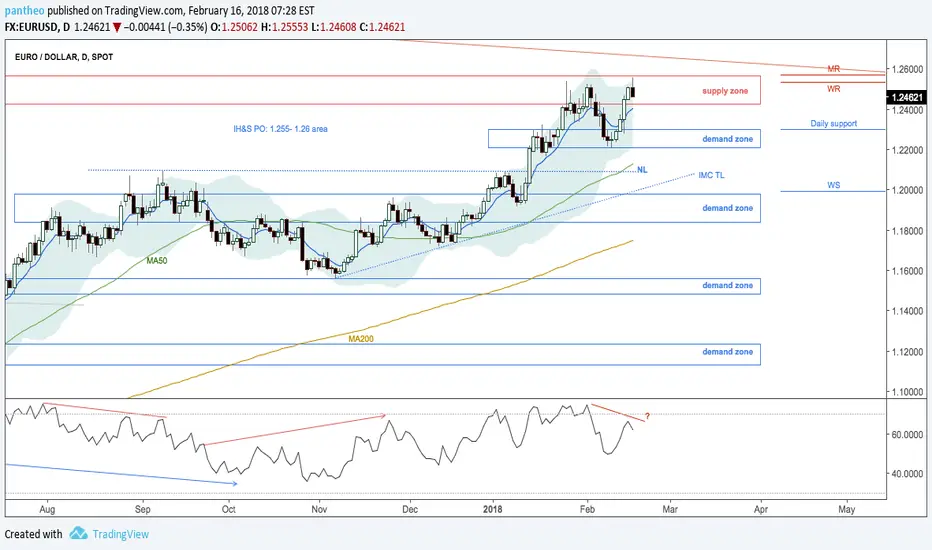The width and height of the screenshot is (932, 550).
Task: Click the −0.00441 (−0.35%) change value
Action: point(166,27)
